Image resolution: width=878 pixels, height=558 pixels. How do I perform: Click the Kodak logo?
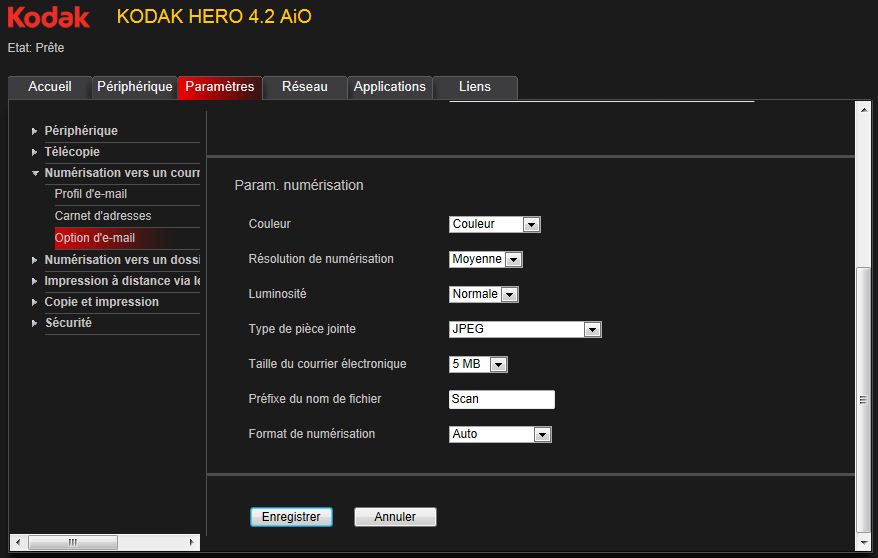[49, 17]
